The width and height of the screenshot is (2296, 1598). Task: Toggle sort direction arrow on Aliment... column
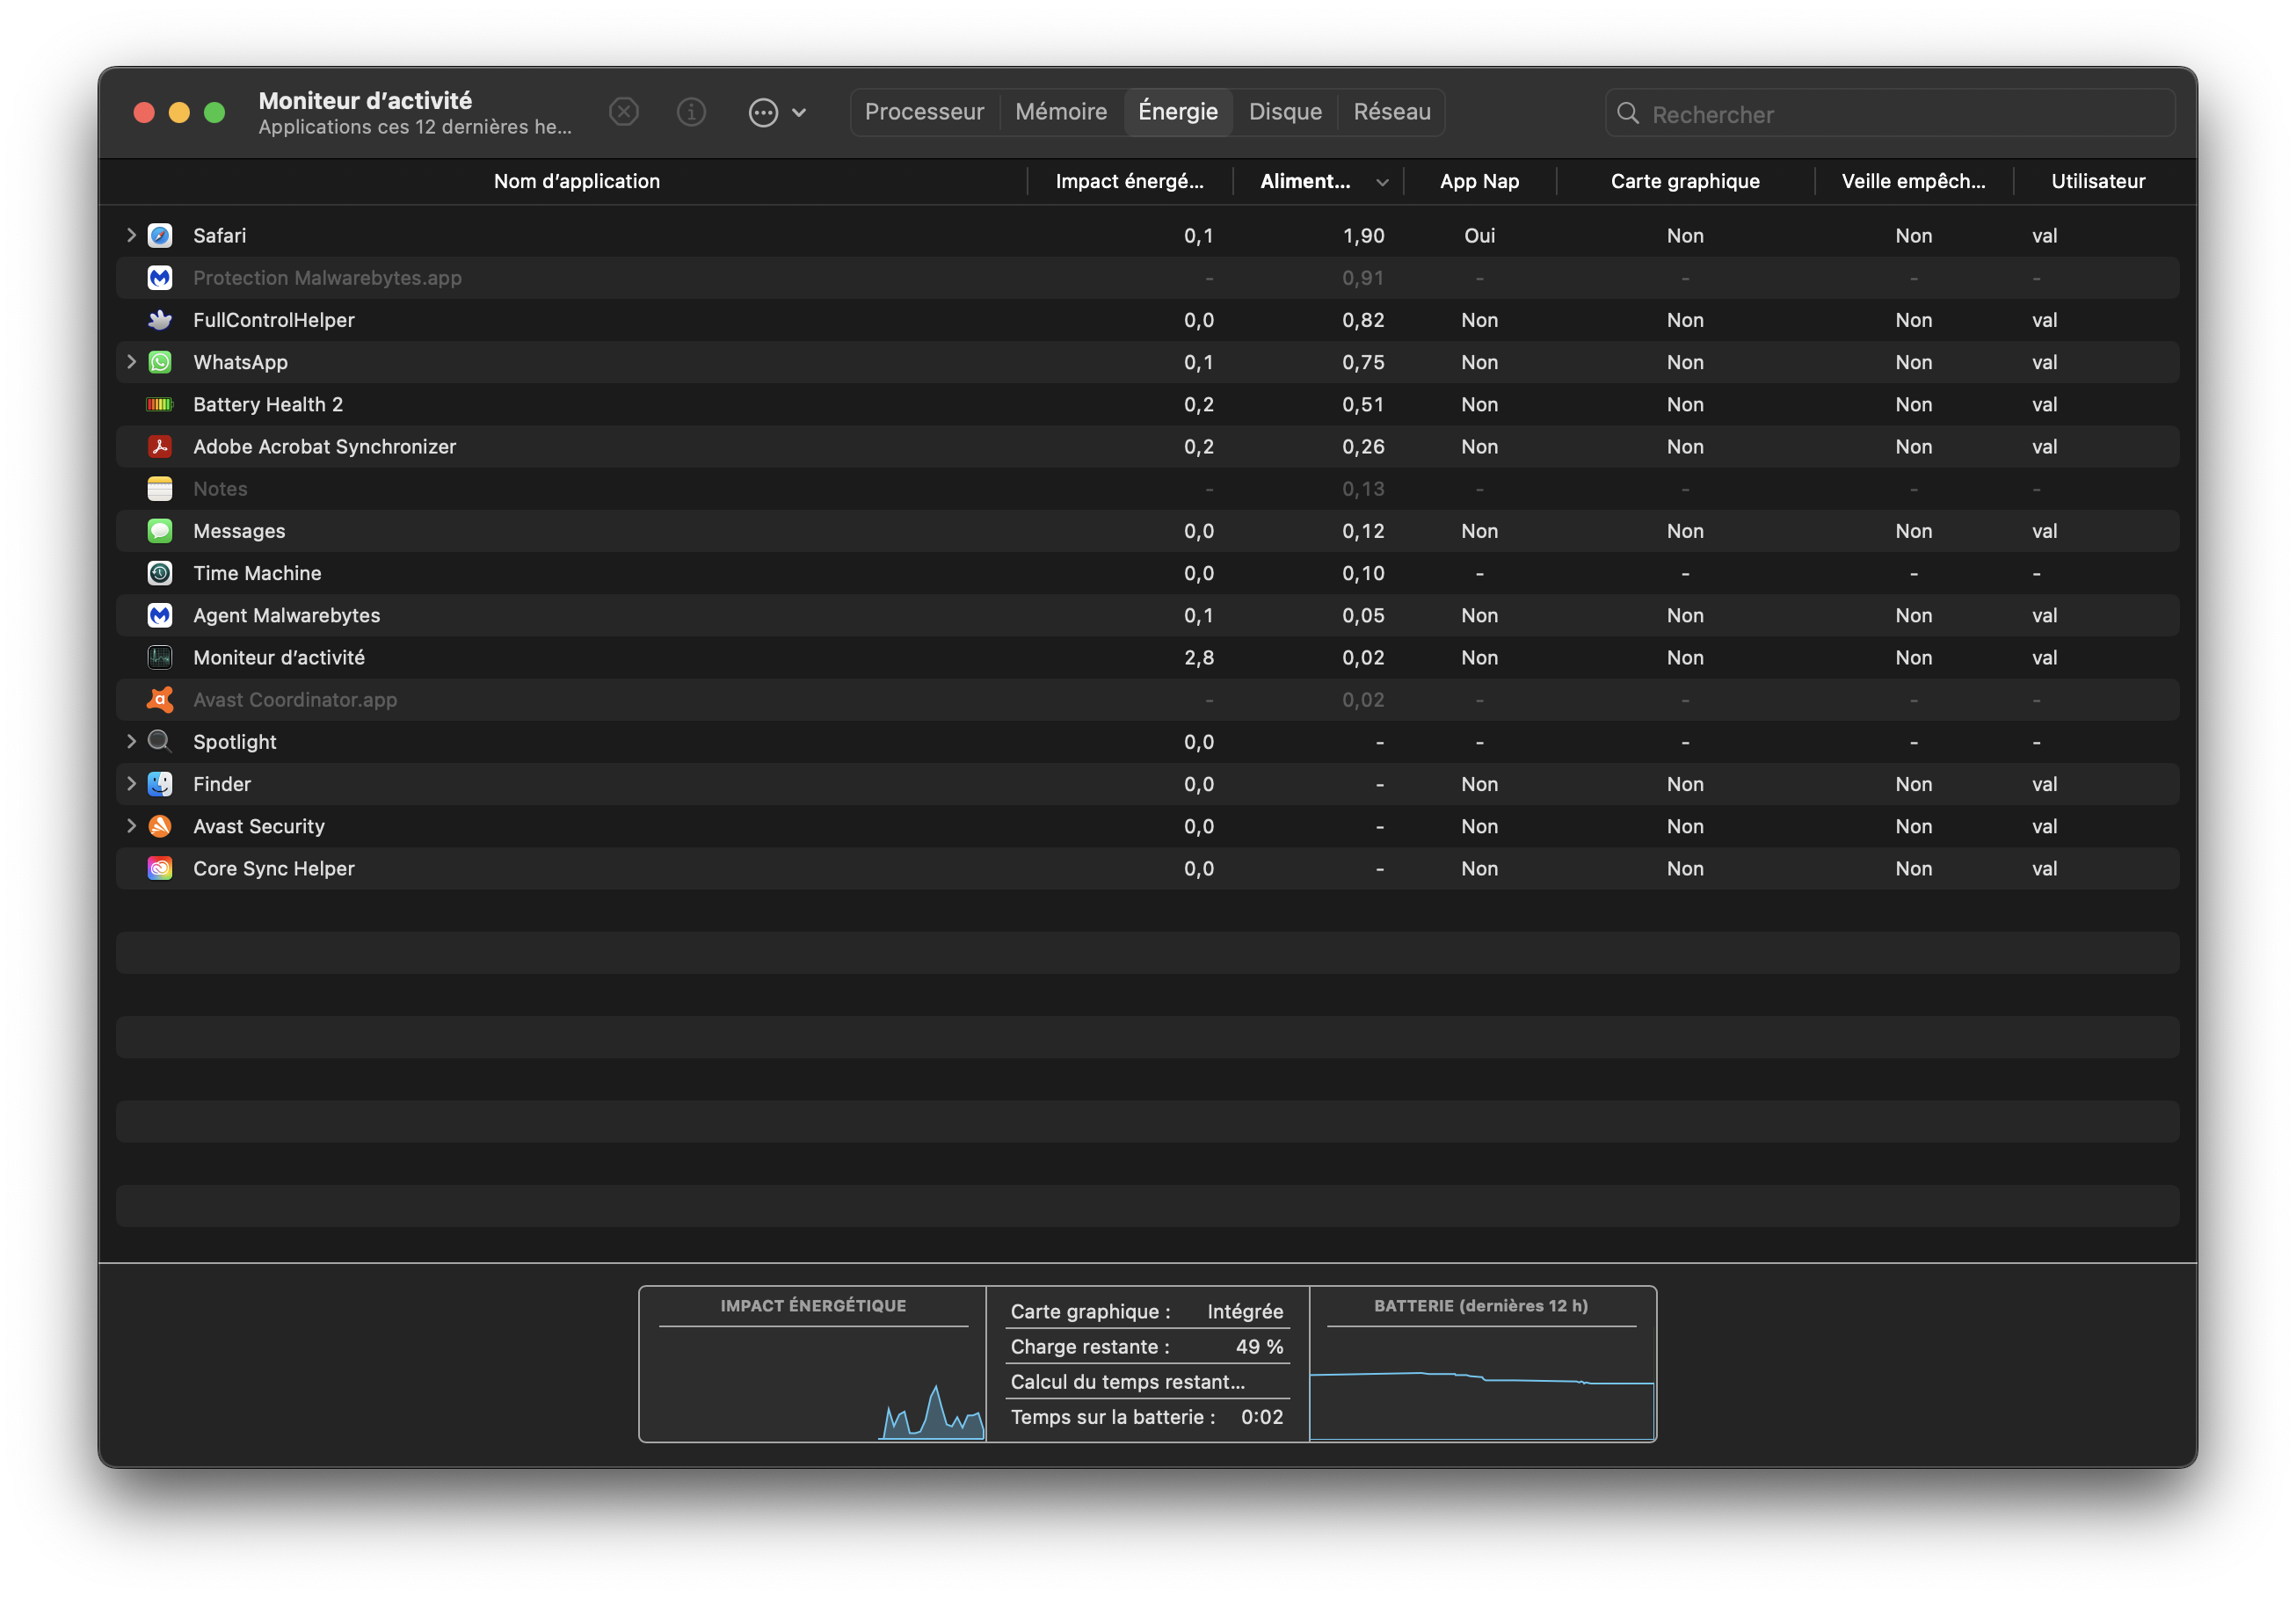click(x=1382, y=182)
